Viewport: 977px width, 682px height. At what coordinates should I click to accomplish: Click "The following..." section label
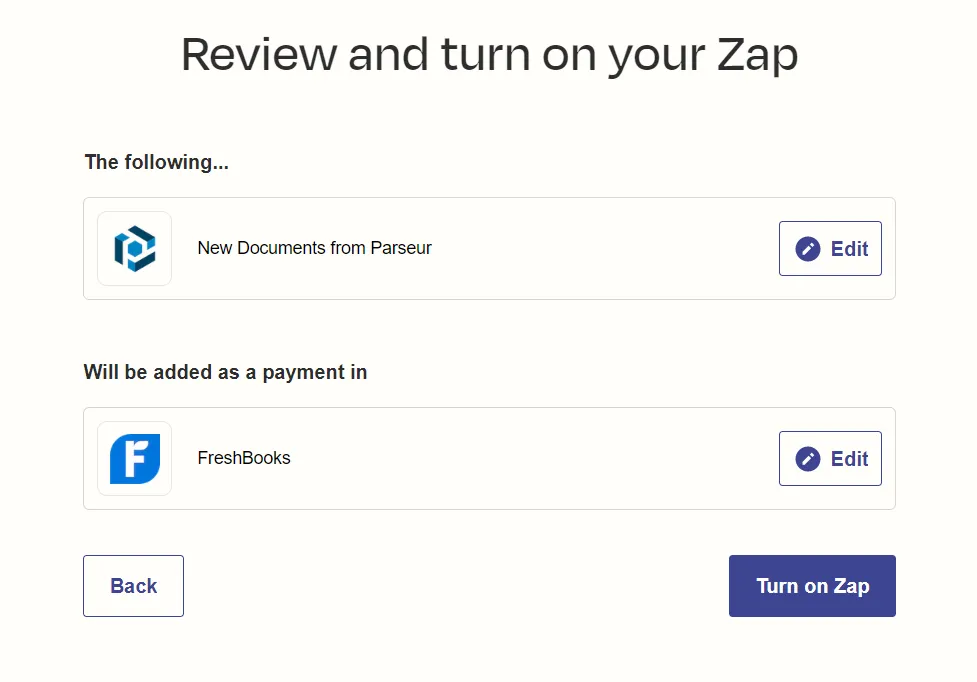pos(156,162)
